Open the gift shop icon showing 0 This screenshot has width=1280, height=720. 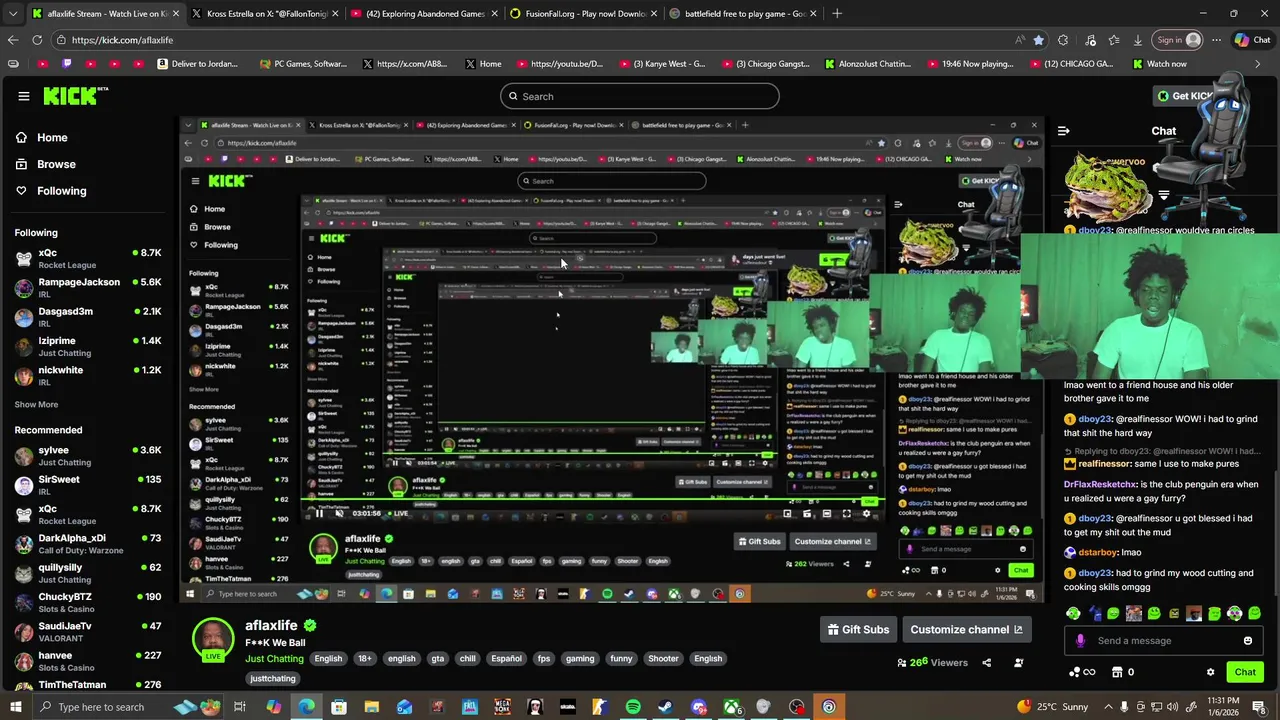click(x=1124, y=672)
